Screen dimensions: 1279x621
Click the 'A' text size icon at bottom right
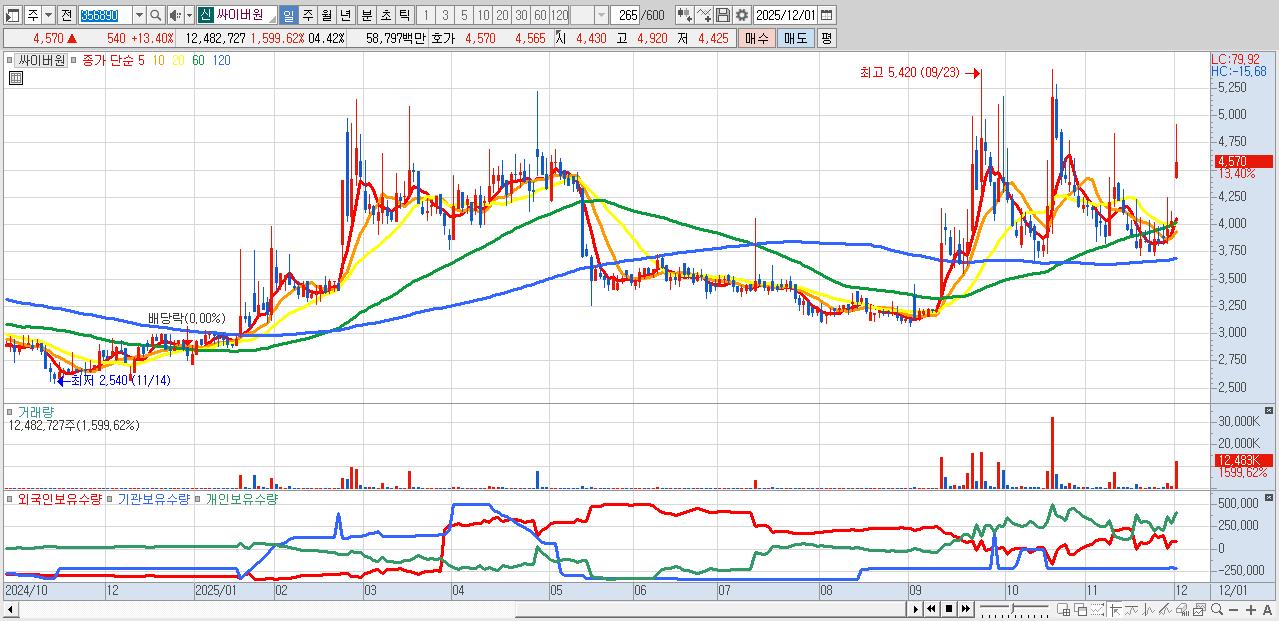[1267, 610]
